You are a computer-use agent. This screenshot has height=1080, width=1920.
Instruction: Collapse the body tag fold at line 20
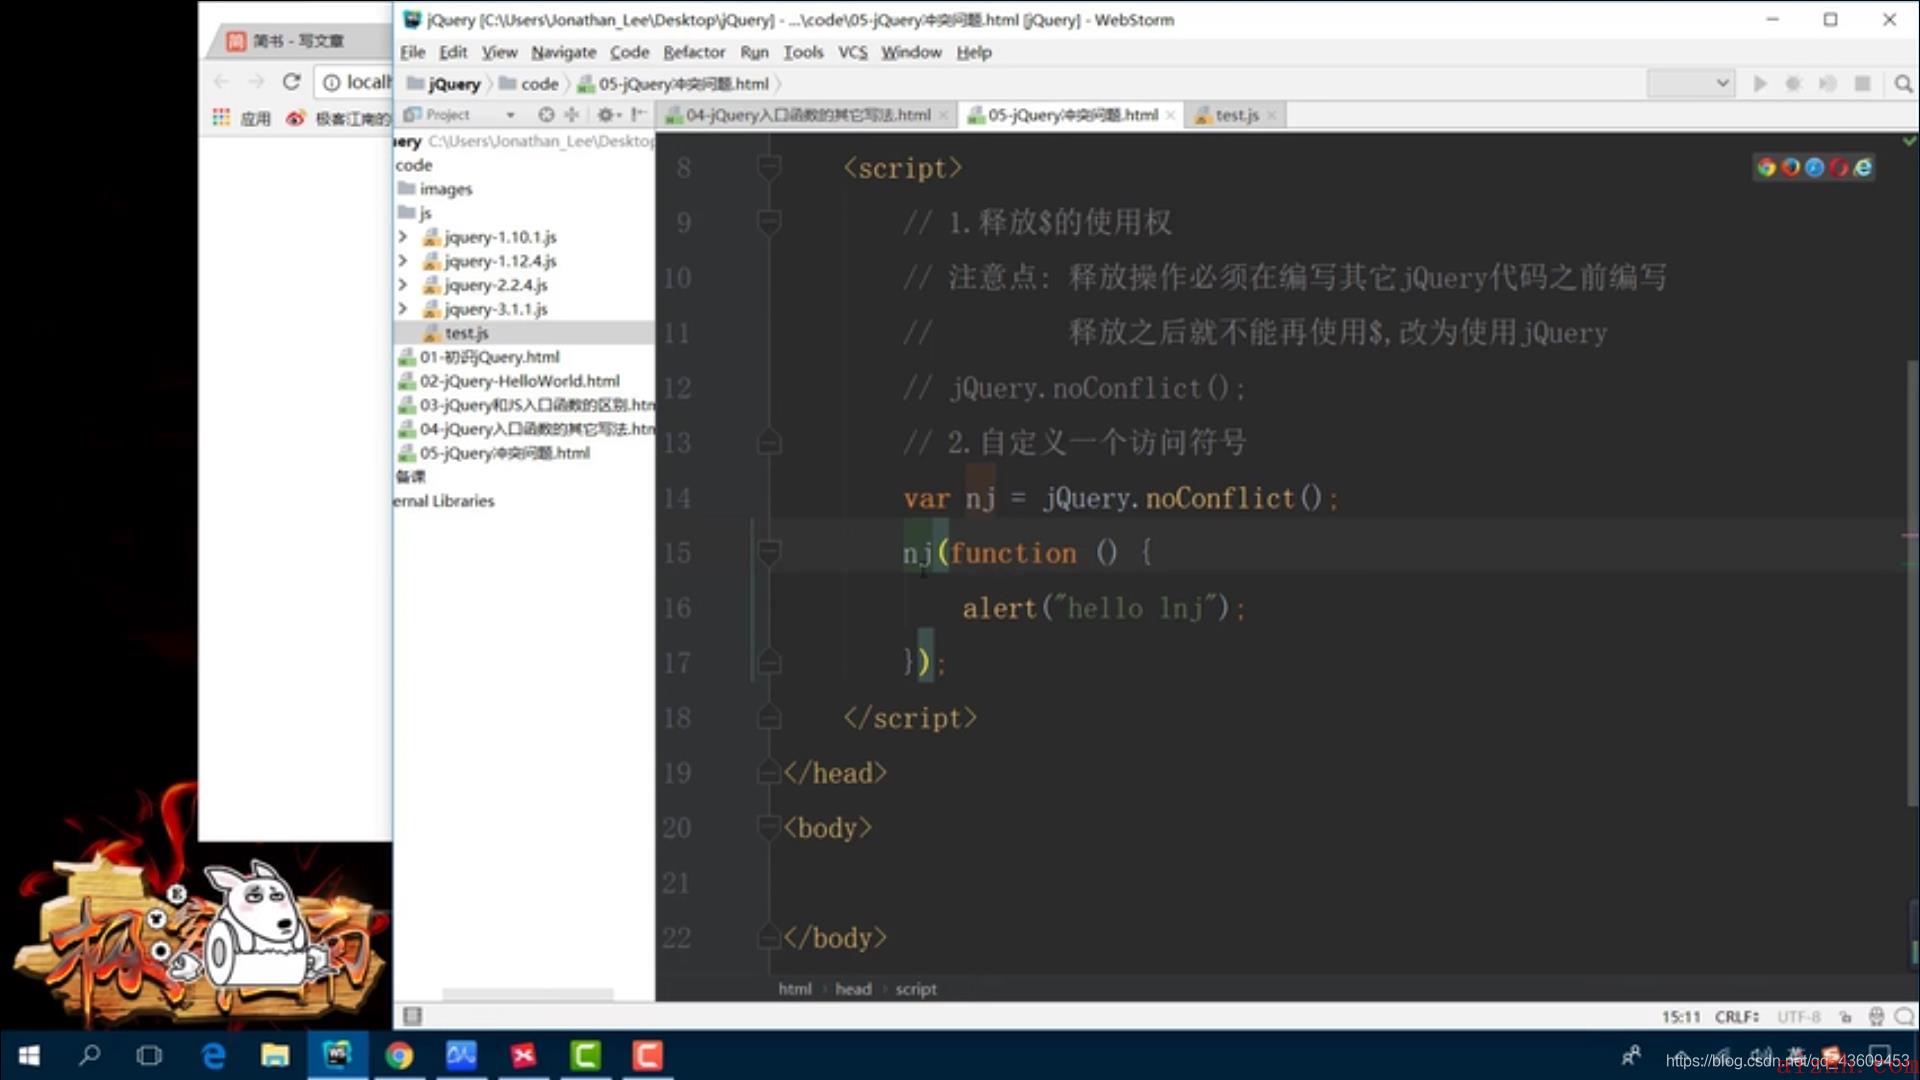tap(769, 828)
